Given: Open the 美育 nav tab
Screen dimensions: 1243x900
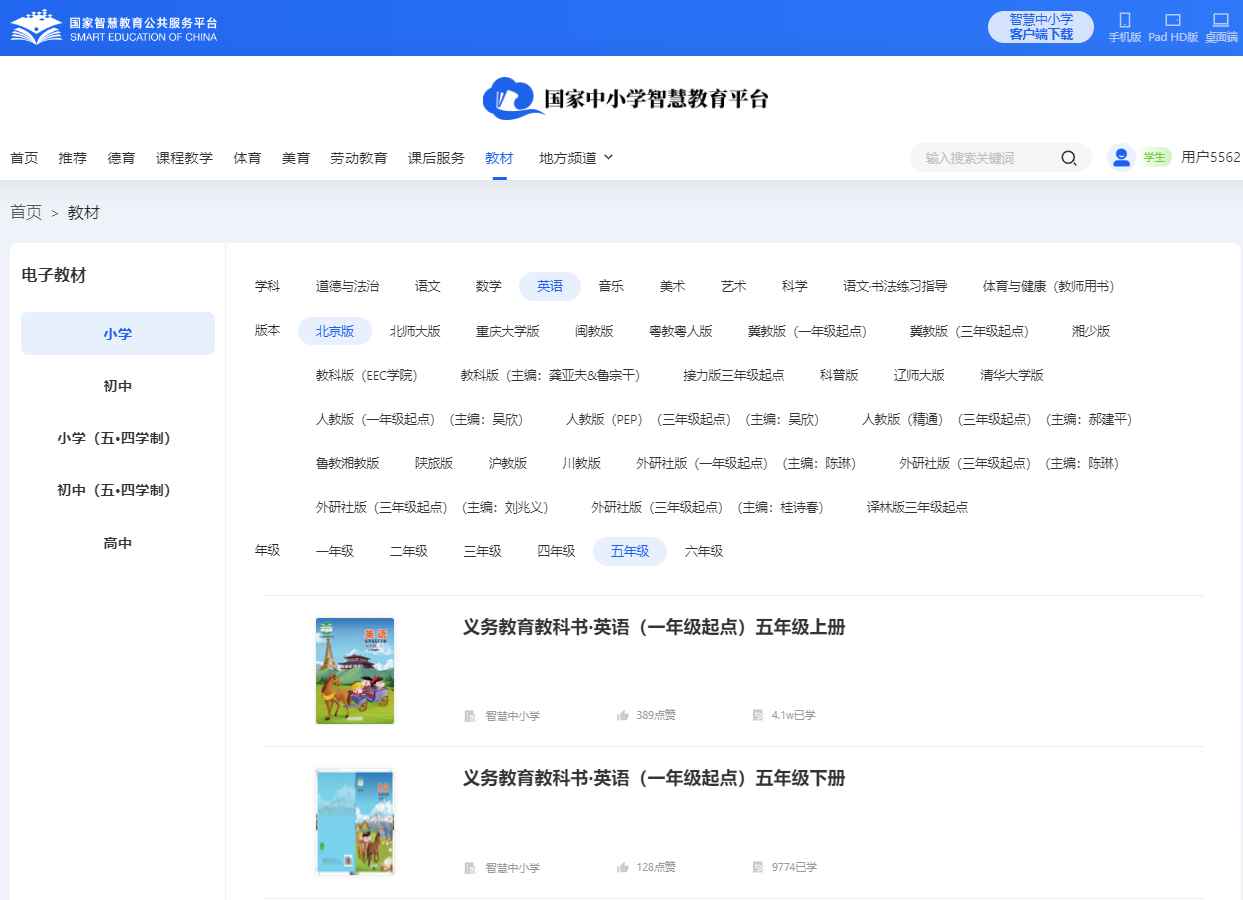Looking at the screenshot, I should [296, 158].
